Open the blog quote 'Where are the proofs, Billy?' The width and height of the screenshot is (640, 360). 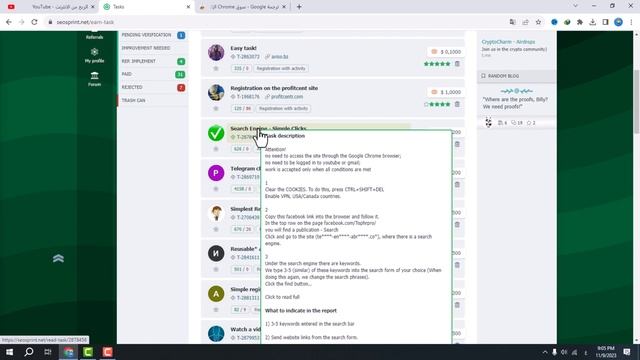click(x=515, y=103)
